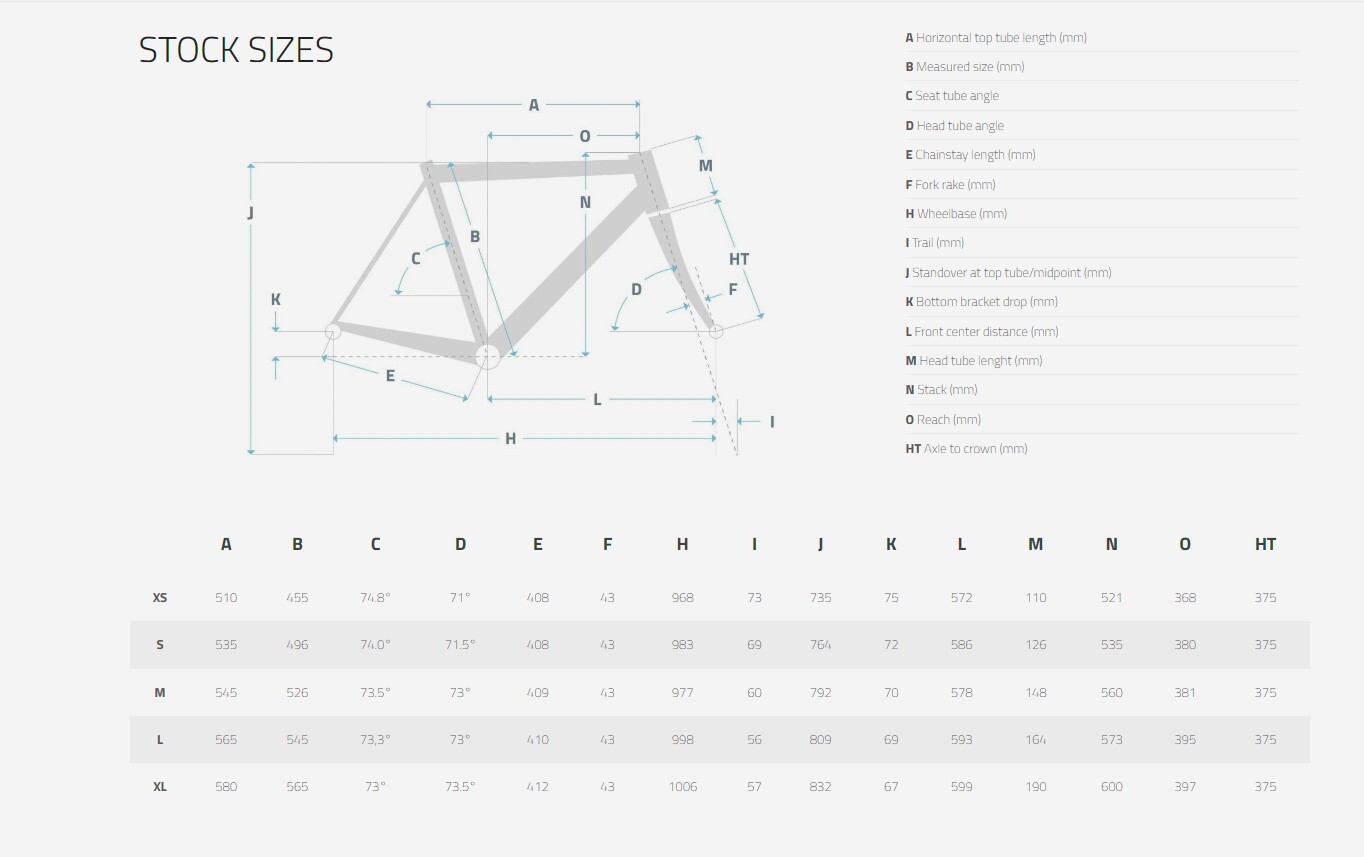Click the 'H Wheelbase (mm)' legend entry
Screen dimensions: 1364x857
click(956, 214)
